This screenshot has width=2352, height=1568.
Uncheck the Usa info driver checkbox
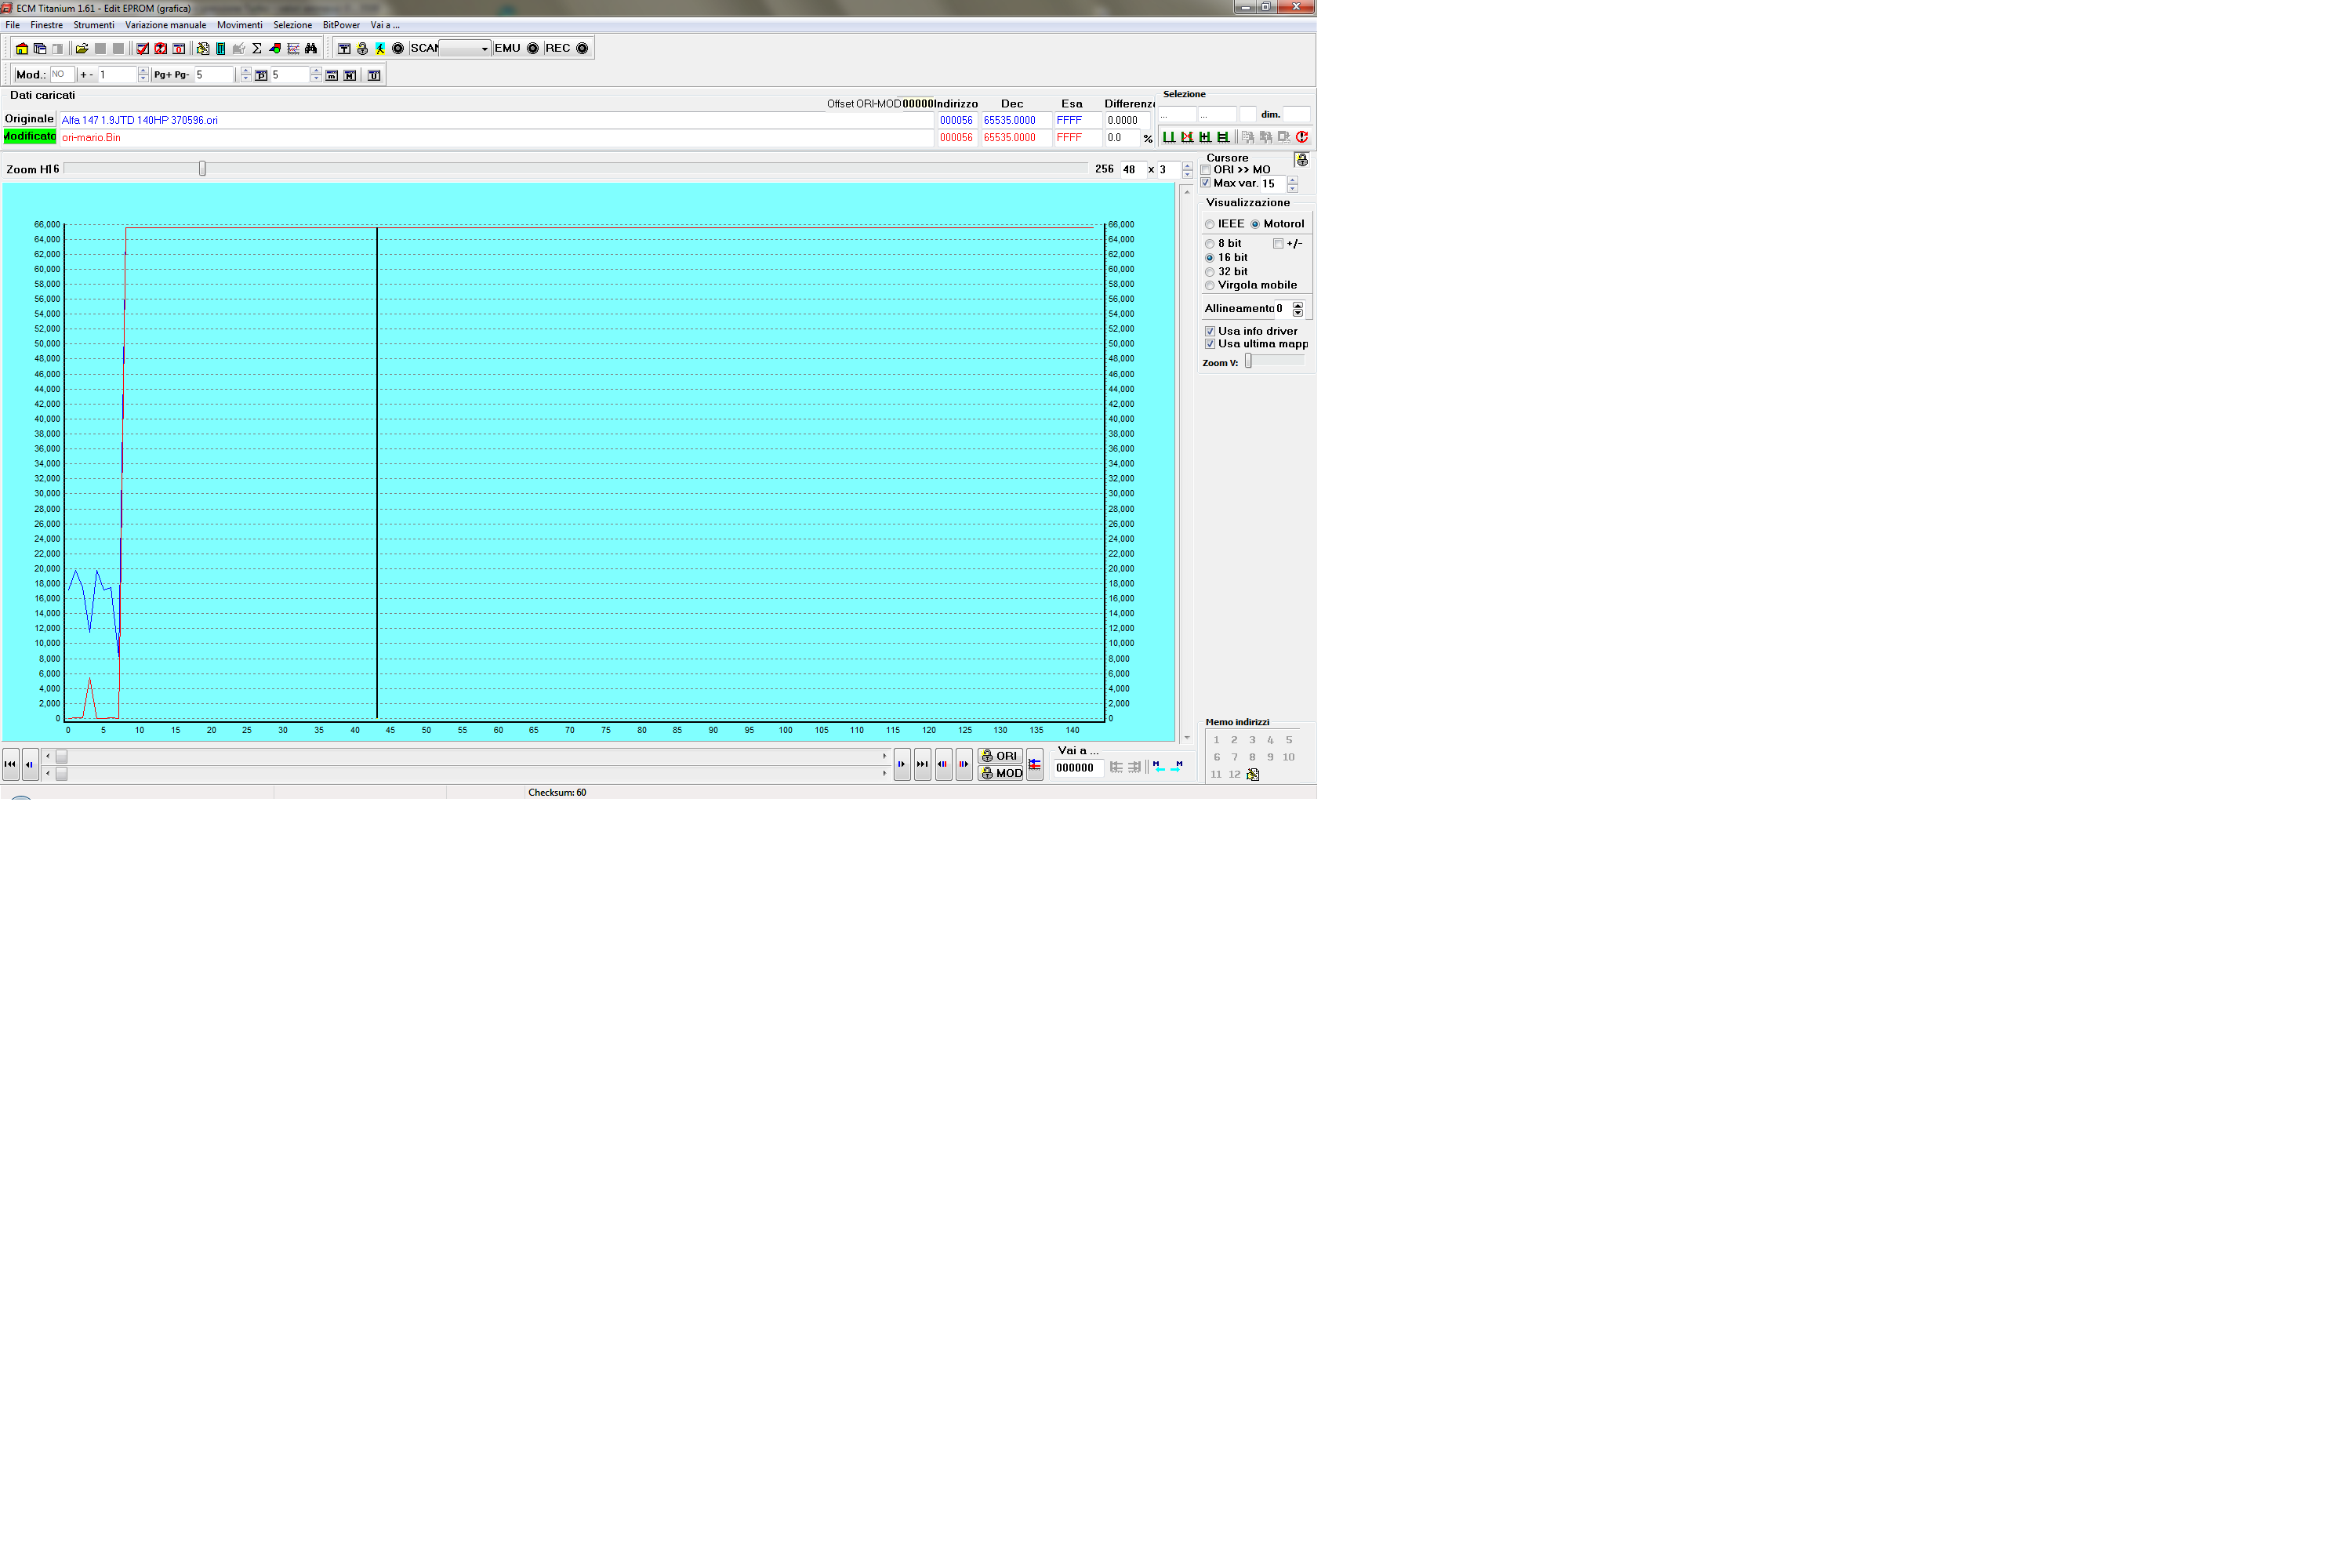(x=1210, y=331)
